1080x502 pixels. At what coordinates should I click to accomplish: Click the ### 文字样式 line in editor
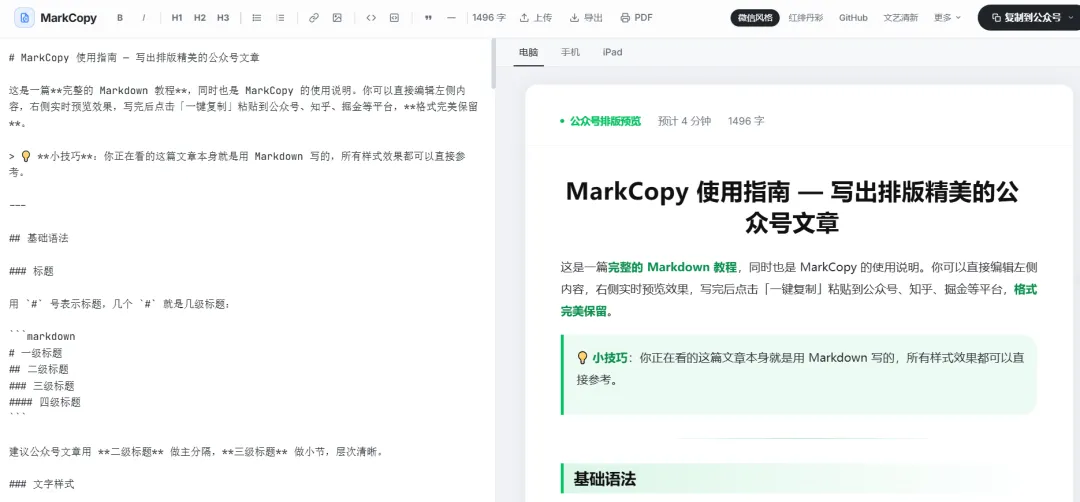pos(42,485)
